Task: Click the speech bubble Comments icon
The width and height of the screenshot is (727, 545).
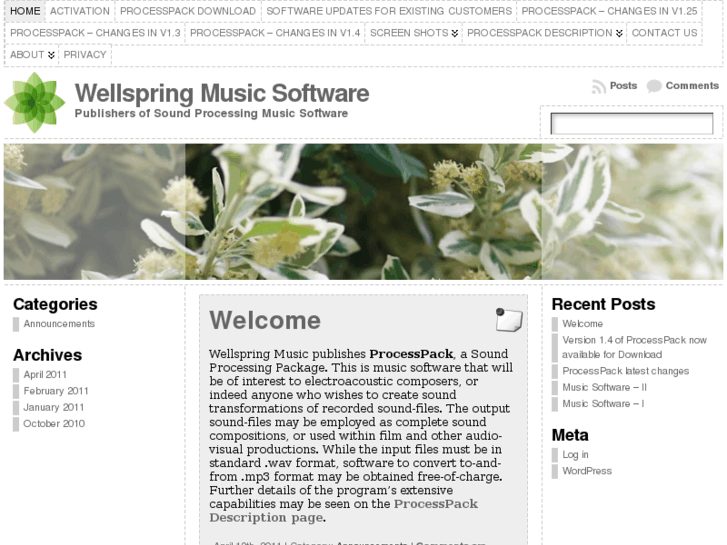Action: (x=654, y=86)
